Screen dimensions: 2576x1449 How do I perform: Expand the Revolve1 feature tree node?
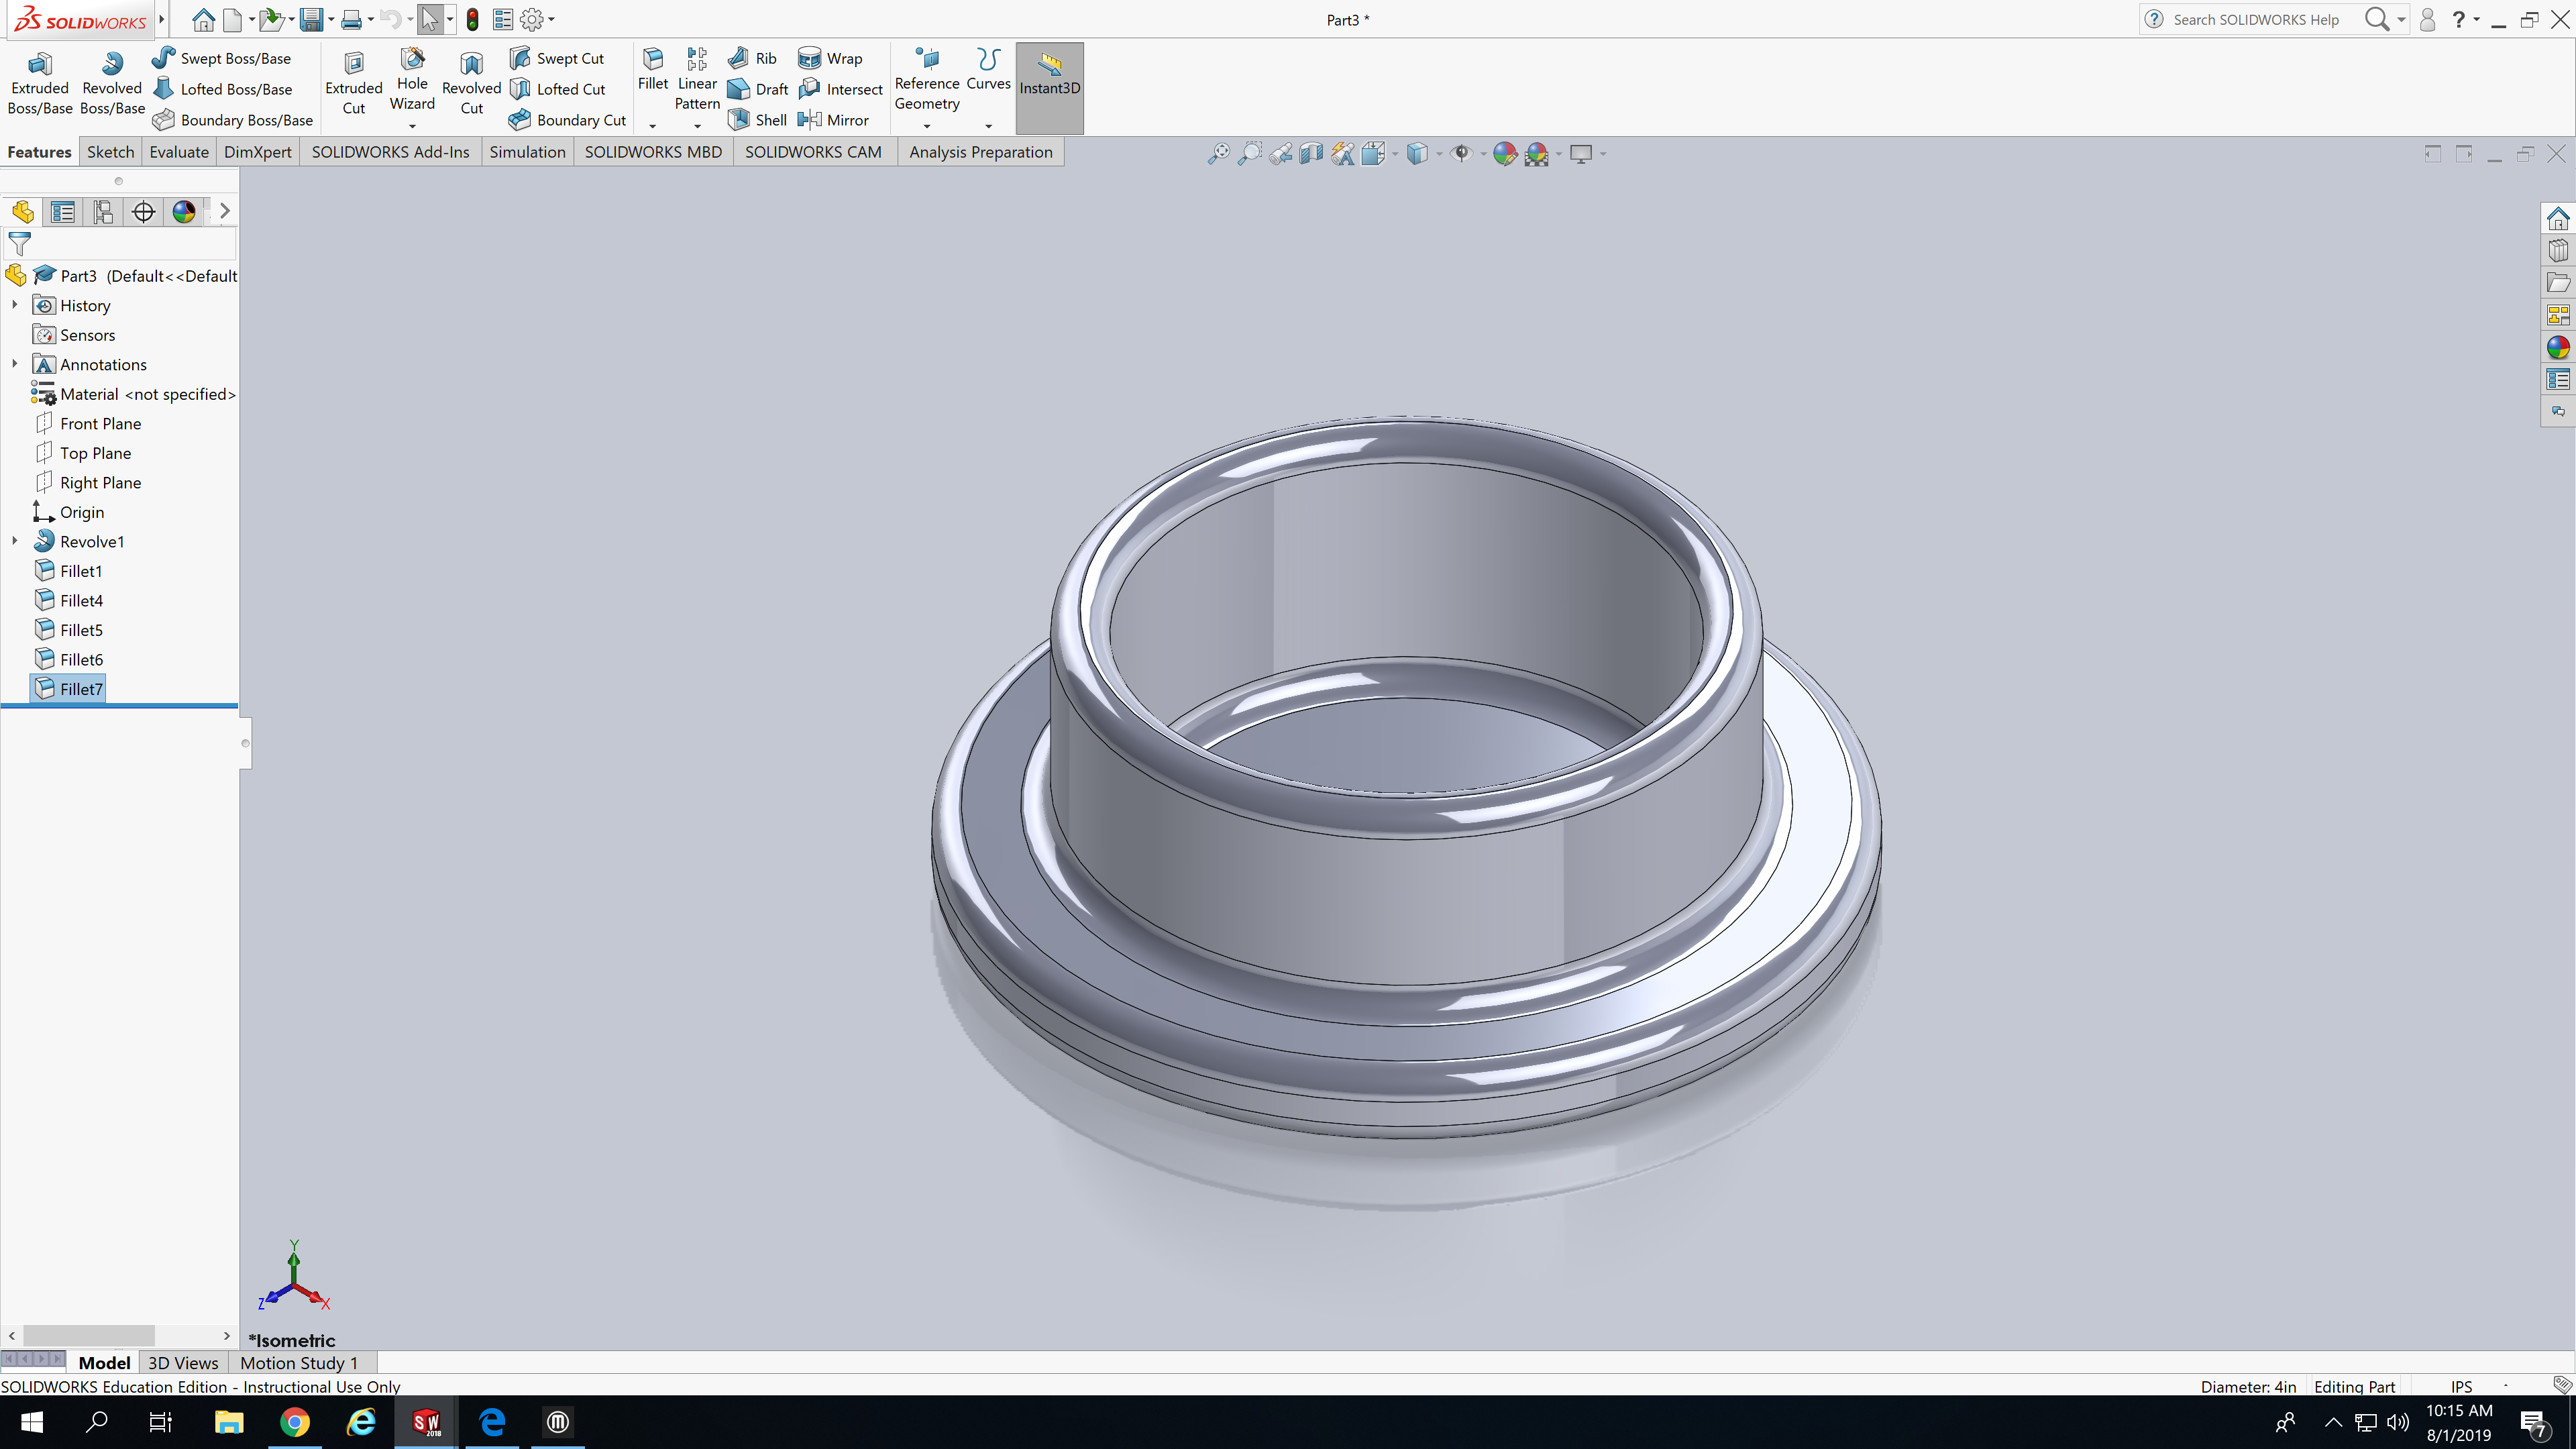pos(14,541)
